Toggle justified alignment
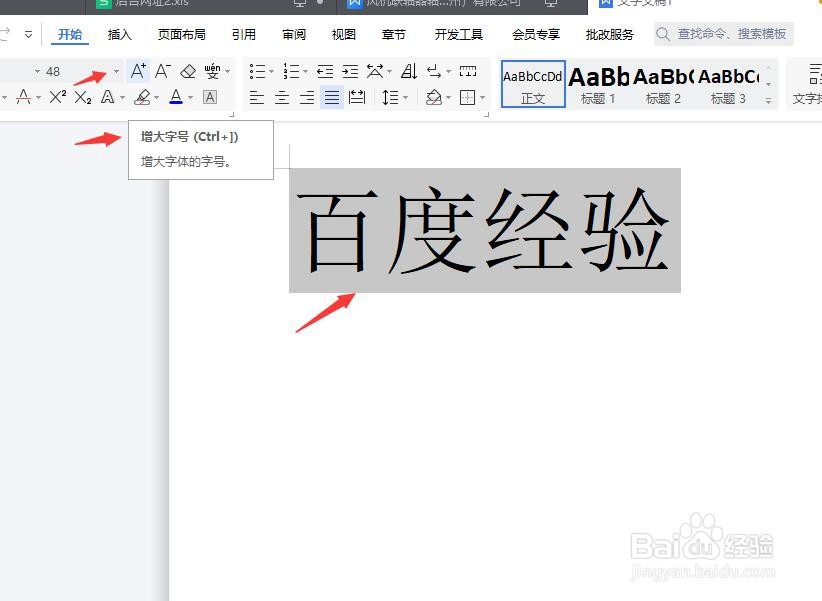 (332, 98)
